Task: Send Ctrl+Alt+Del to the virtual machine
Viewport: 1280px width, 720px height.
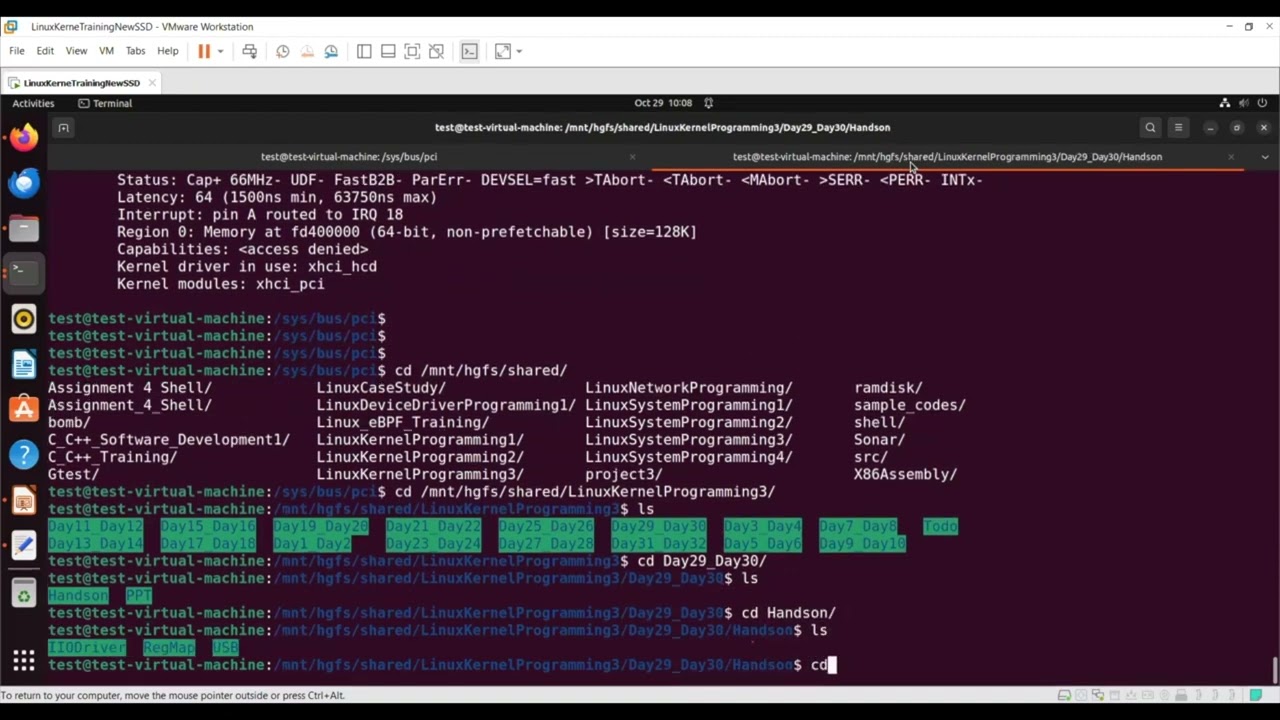Action: [250, 51]
